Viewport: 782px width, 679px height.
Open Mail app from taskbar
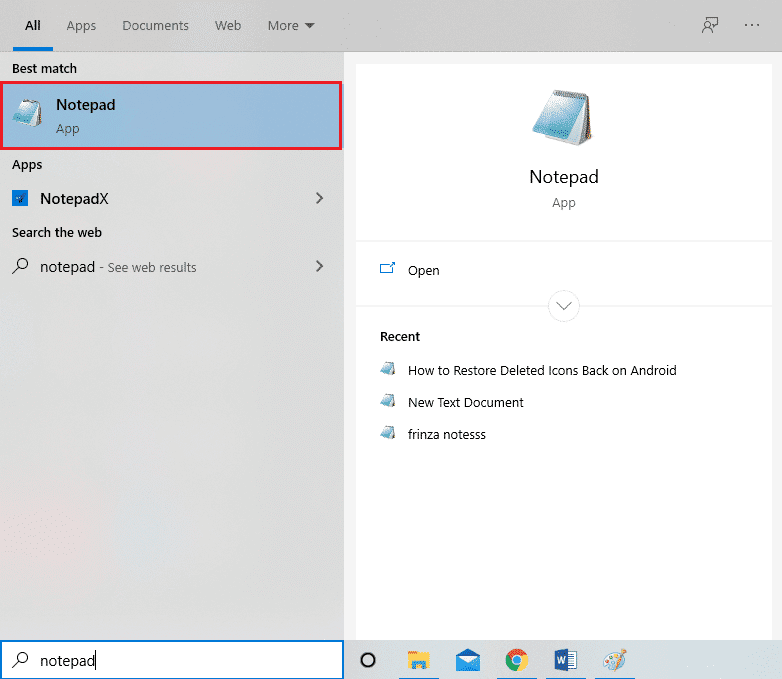(467, 660)
